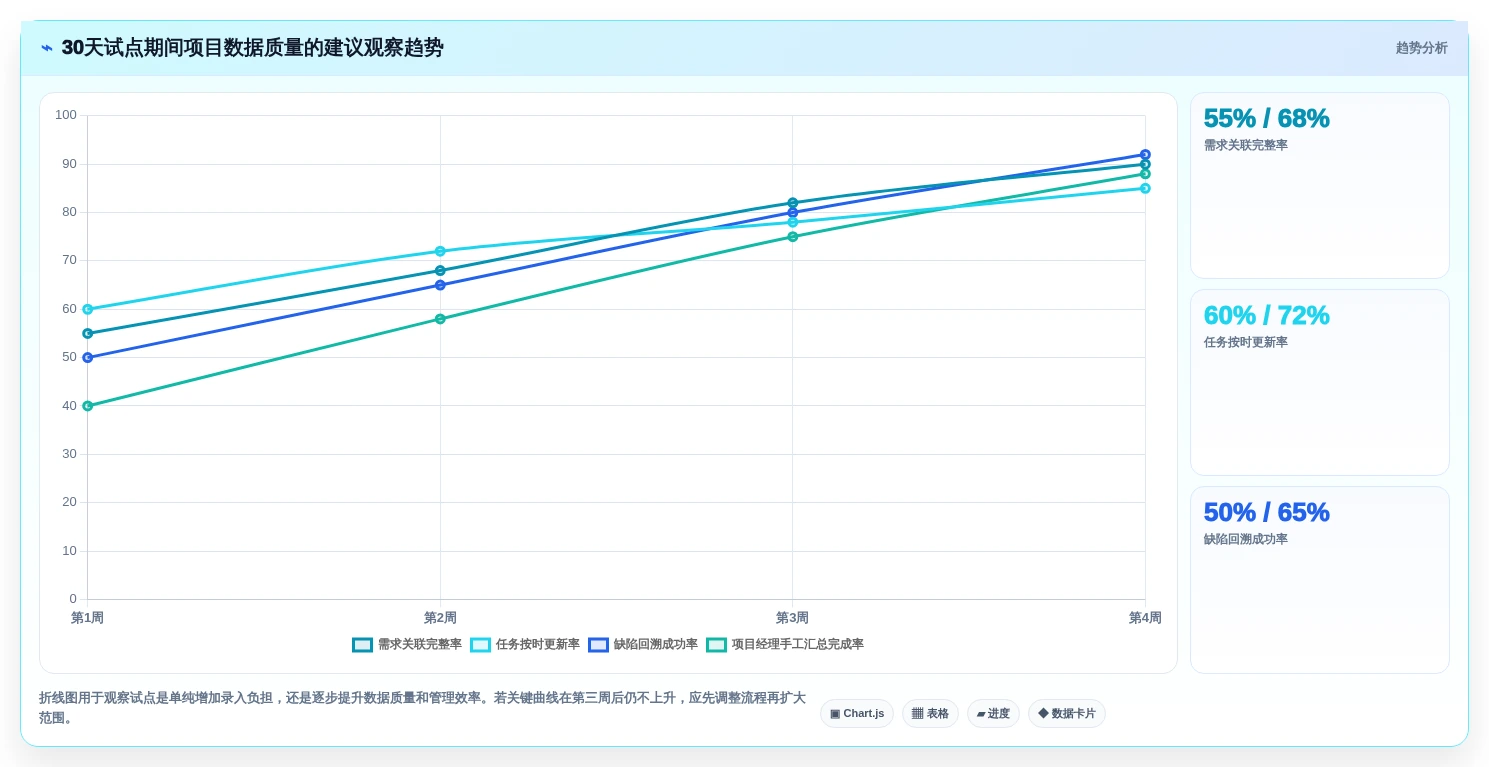Click the 数据卡片 tag chip
Screen dimensions: 1489x767
[1067, 714]
